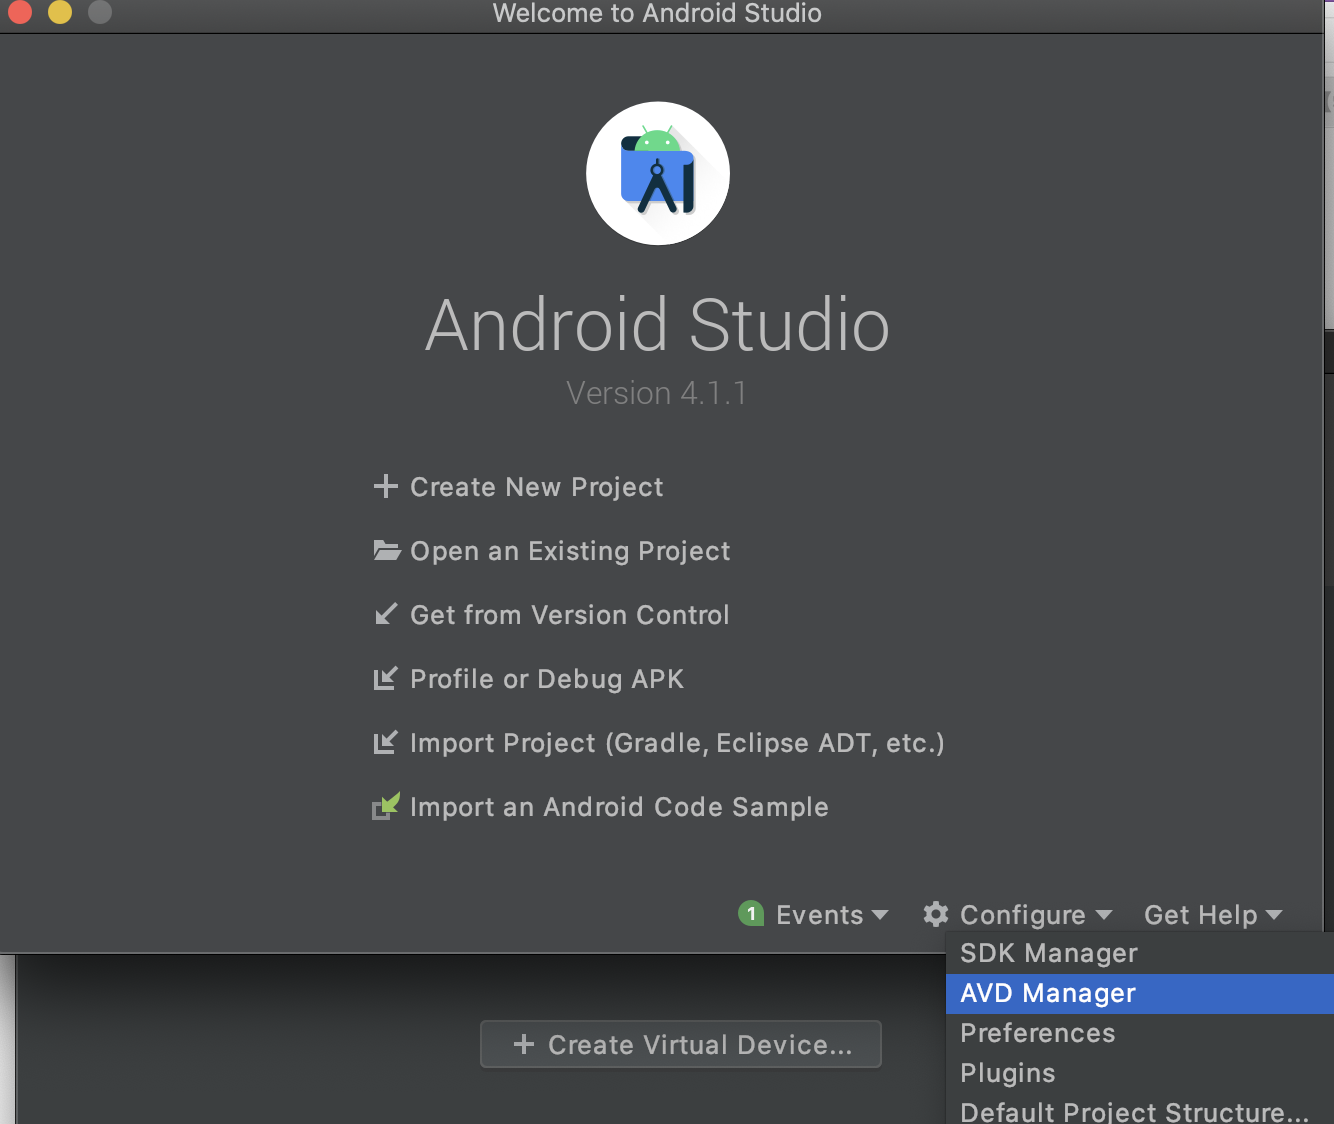Select AVD Manager menu entry
1334x1124 pixels.
click(x=1140, y=993)
